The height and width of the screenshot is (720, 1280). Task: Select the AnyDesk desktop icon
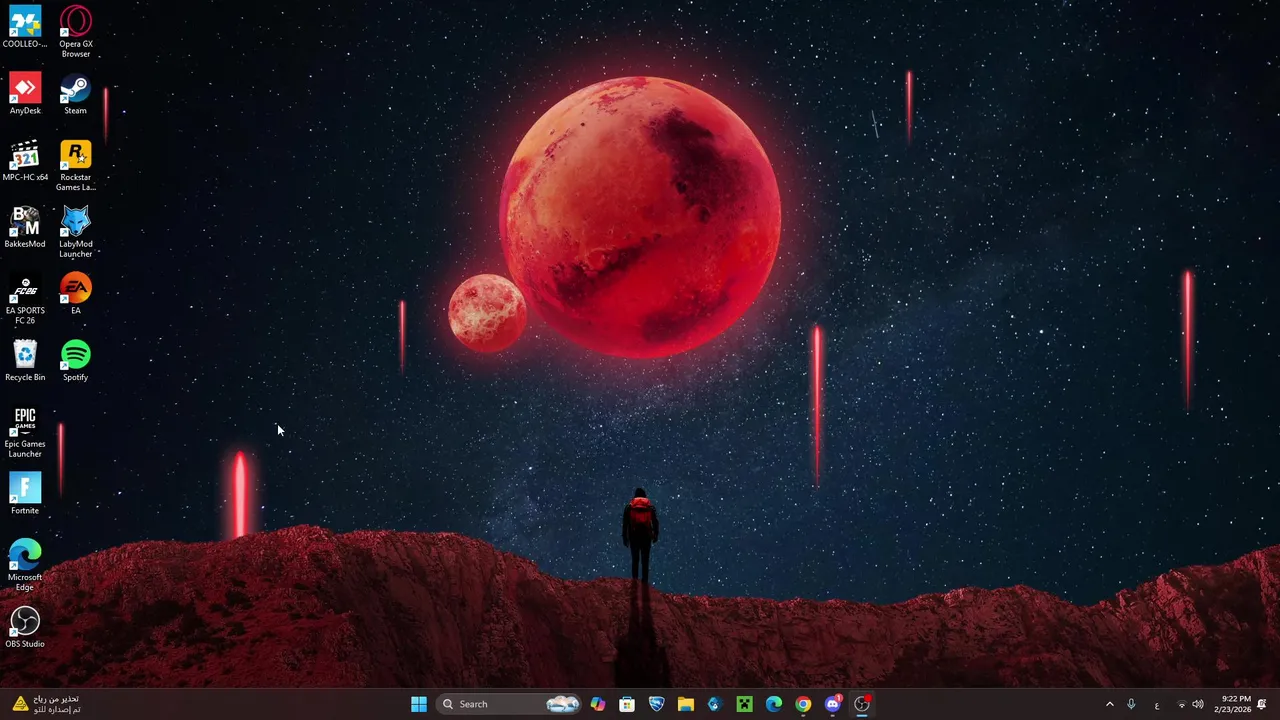[x=25, y=94]
